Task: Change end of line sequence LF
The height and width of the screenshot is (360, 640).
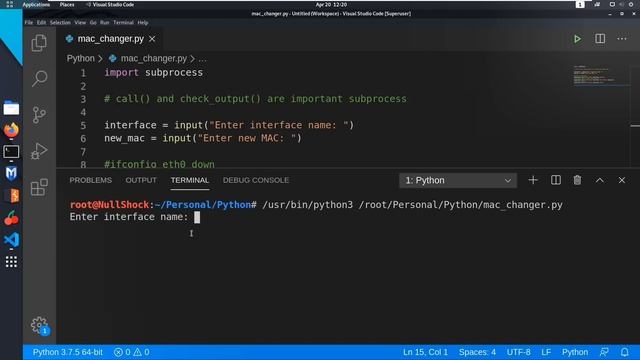Action: point(546,352)
